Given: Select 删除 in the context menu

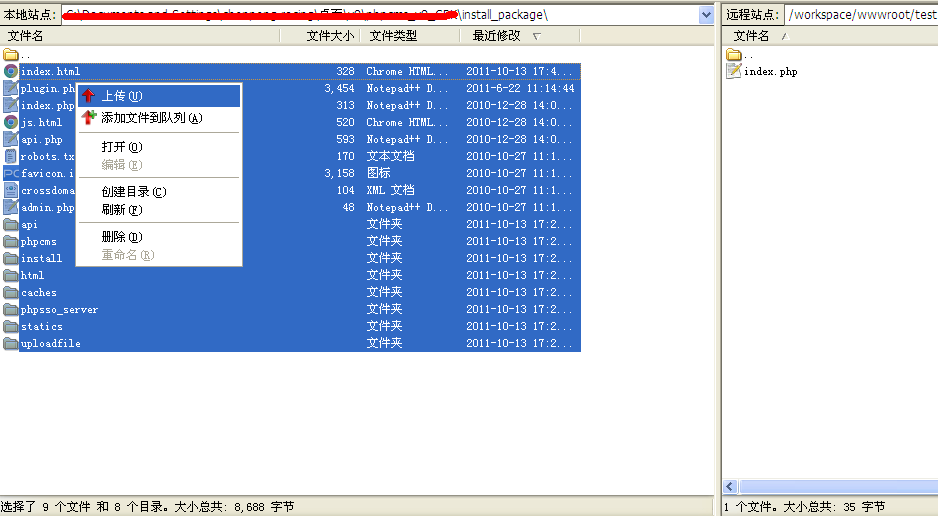Looking at the screenshot, I should (121, 237).
